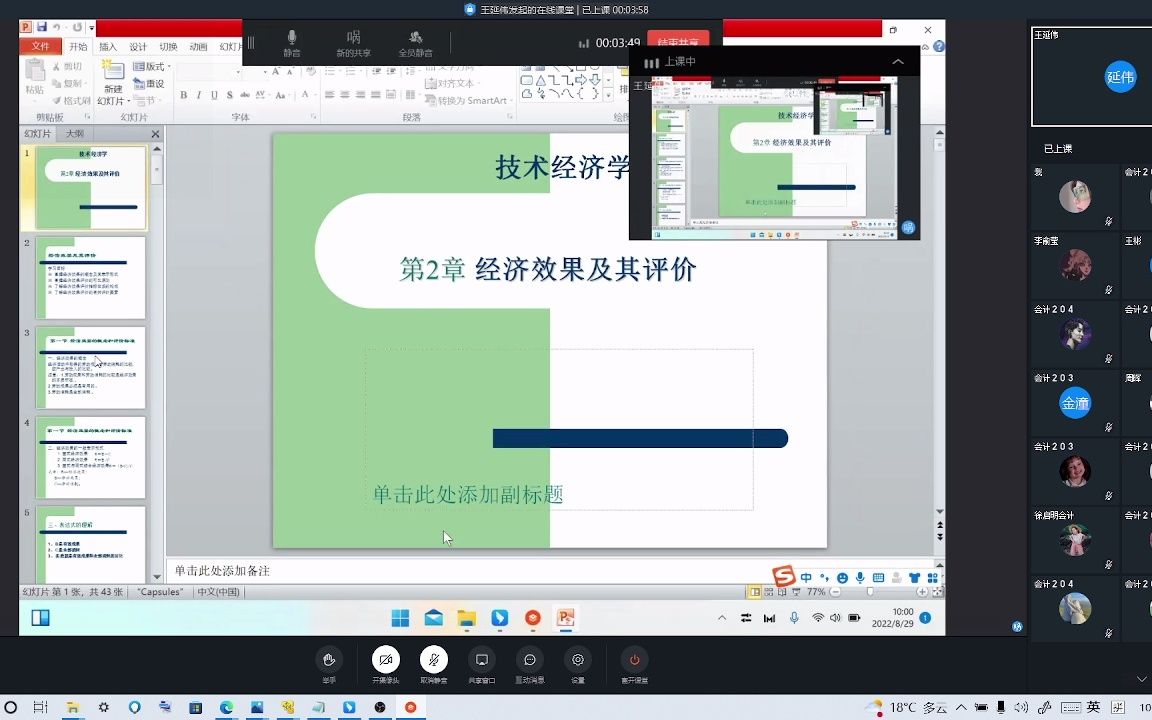Open interactive messages (互动消息) icon

click(x=530, y=660)
